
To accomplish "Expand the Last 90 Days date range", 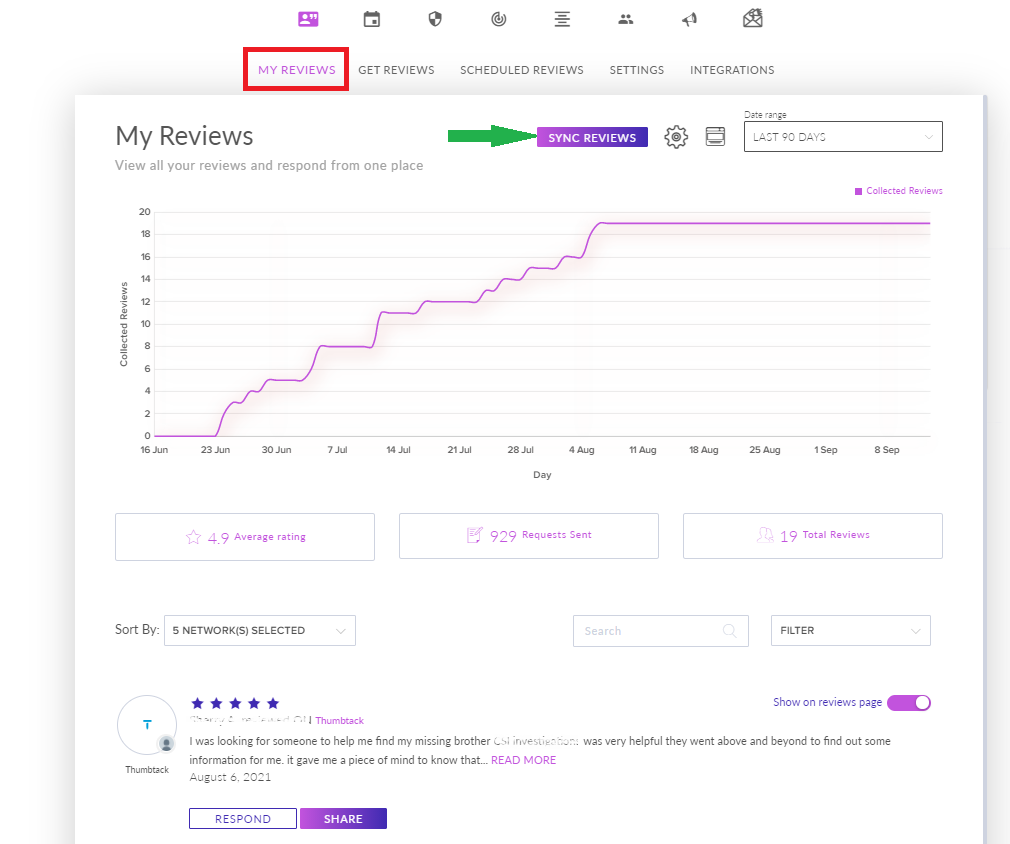I will pyautogui.click(x=842, y=137).
